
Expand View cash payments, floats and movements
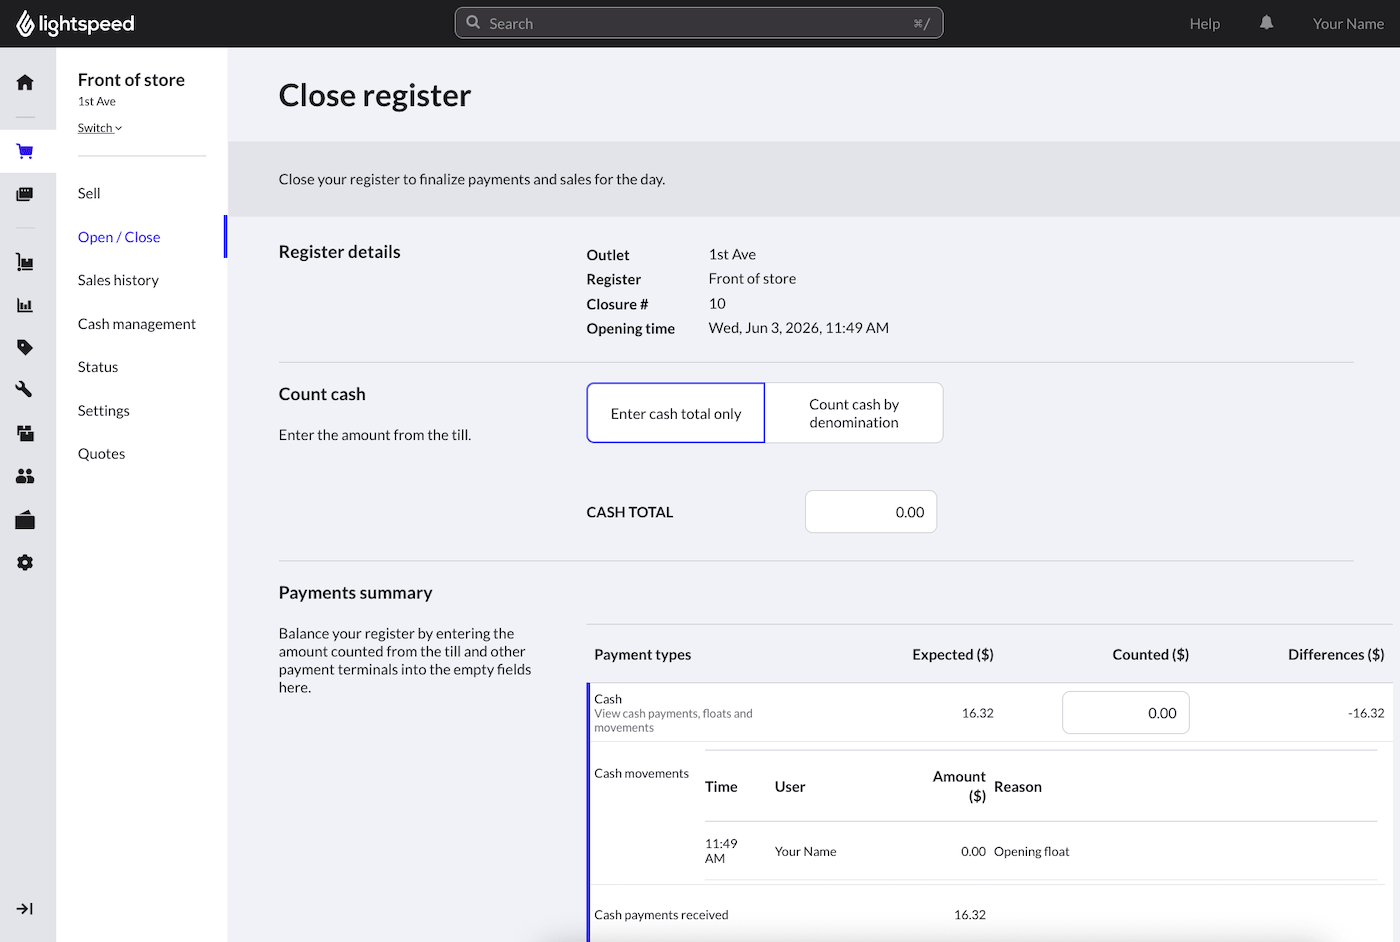pyautogui.click(x=673, y=720)
